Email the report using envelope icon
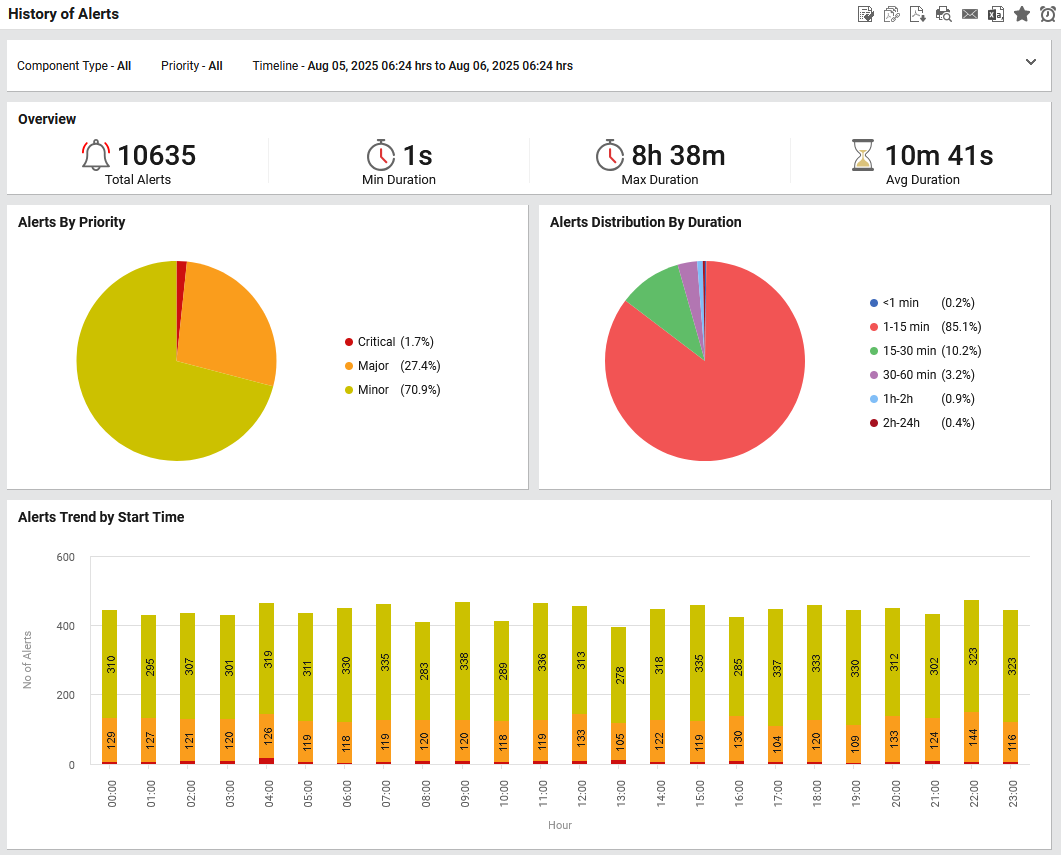The image size is (1061, 855). 969,14
